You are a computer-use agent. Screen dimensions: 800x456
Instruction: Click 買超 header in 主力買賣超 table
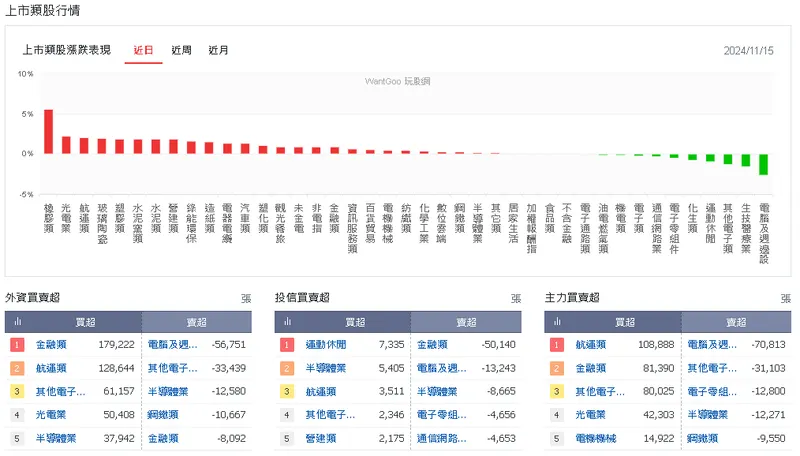pos(625,322)
